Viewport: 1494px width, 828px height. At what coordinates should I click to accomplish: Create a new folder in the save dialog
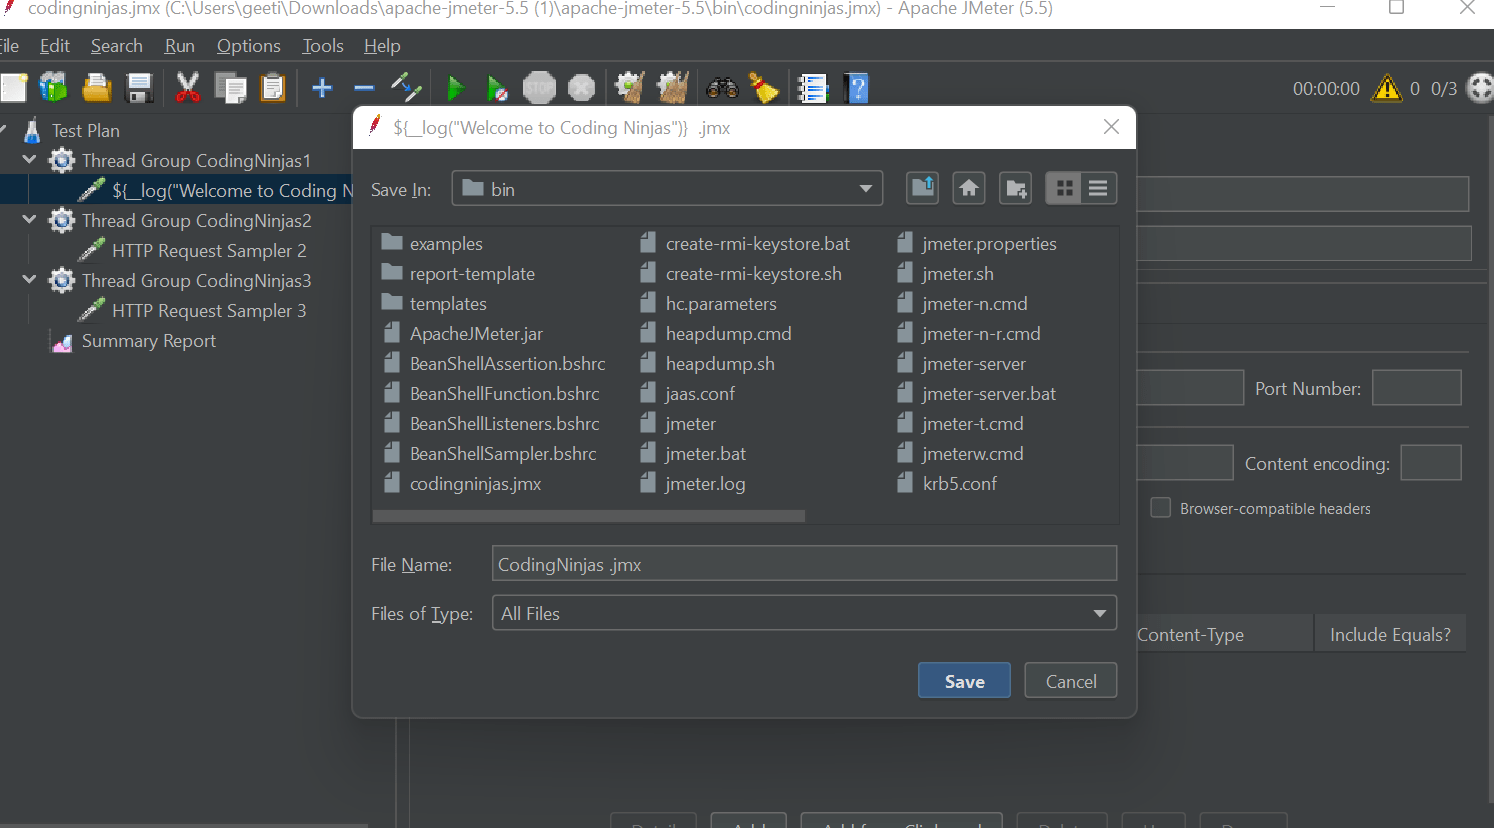click(x=1015, y=188)
